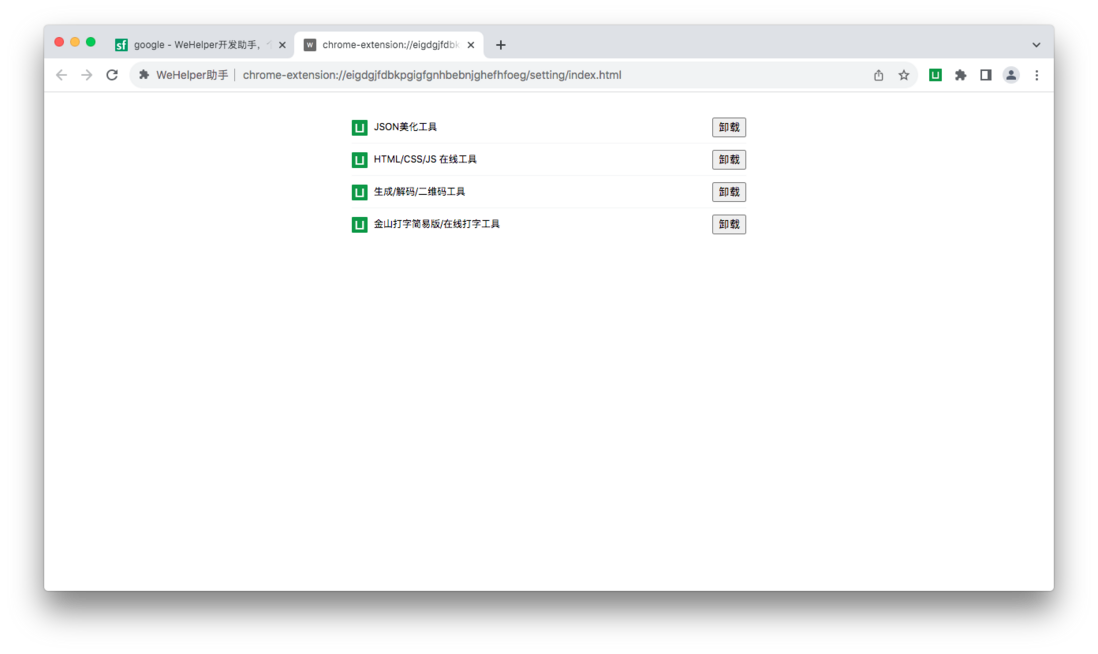
Task: Click the extension puzzle icon in address bar
Action: coord(144,75)
